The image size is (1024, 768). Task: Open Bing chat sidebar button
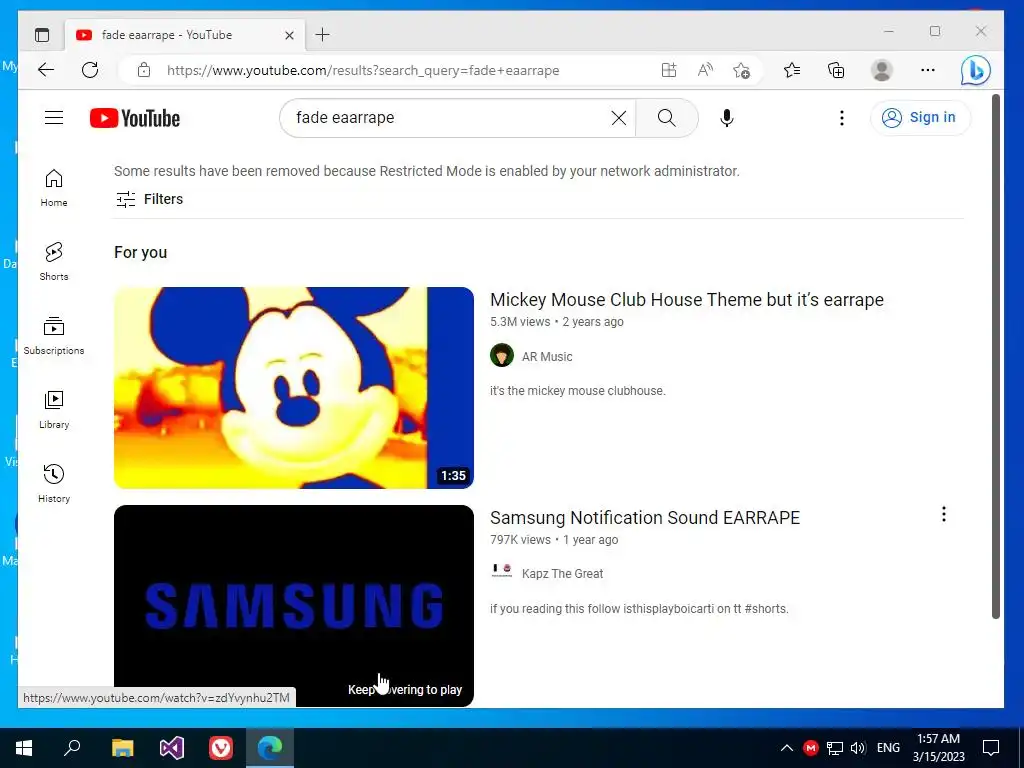coord(975,71)
